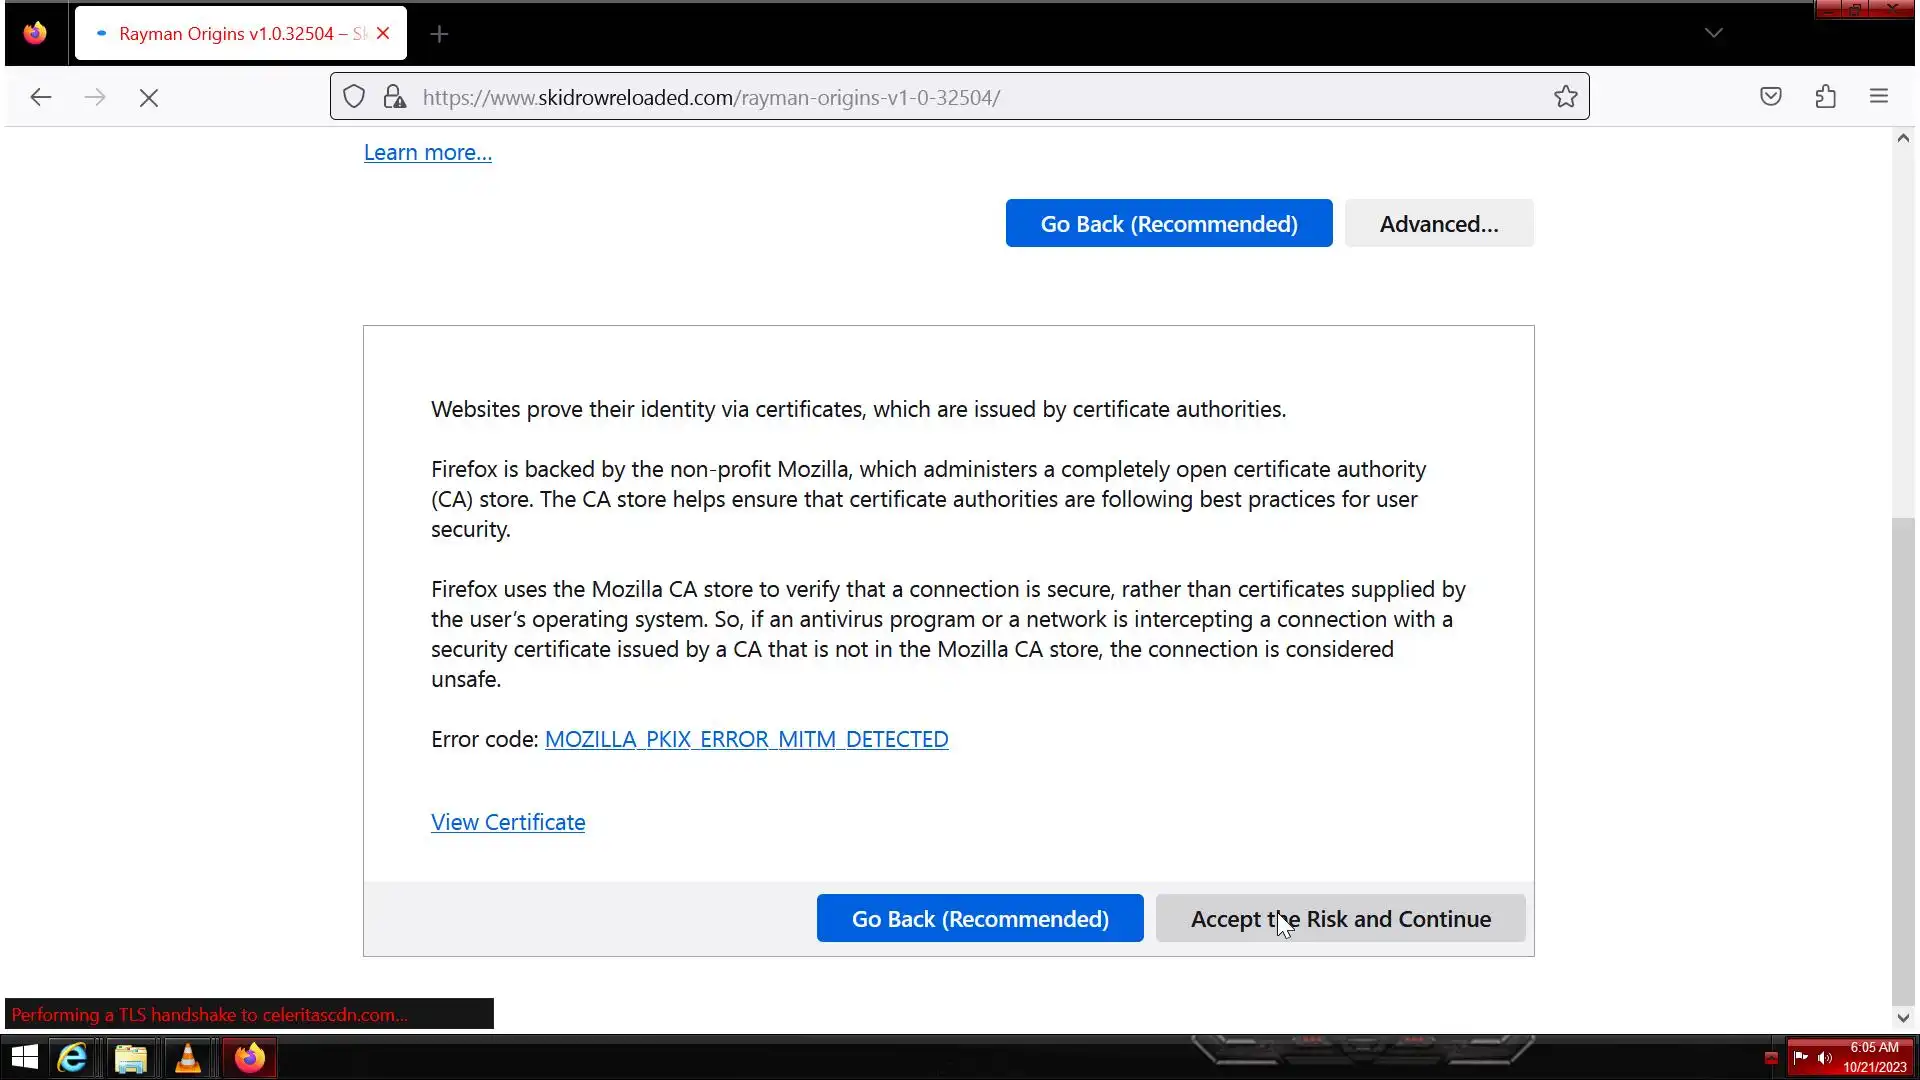The width and height of the screenshot is (1920, 1080).
Task: Open a new tab with plus button
Action: point(439,34)
